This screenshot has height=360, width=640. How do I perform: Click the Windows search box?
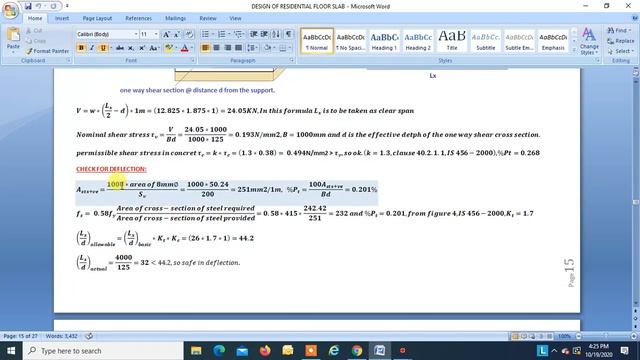pyautogui.click(x=104, y=351)
